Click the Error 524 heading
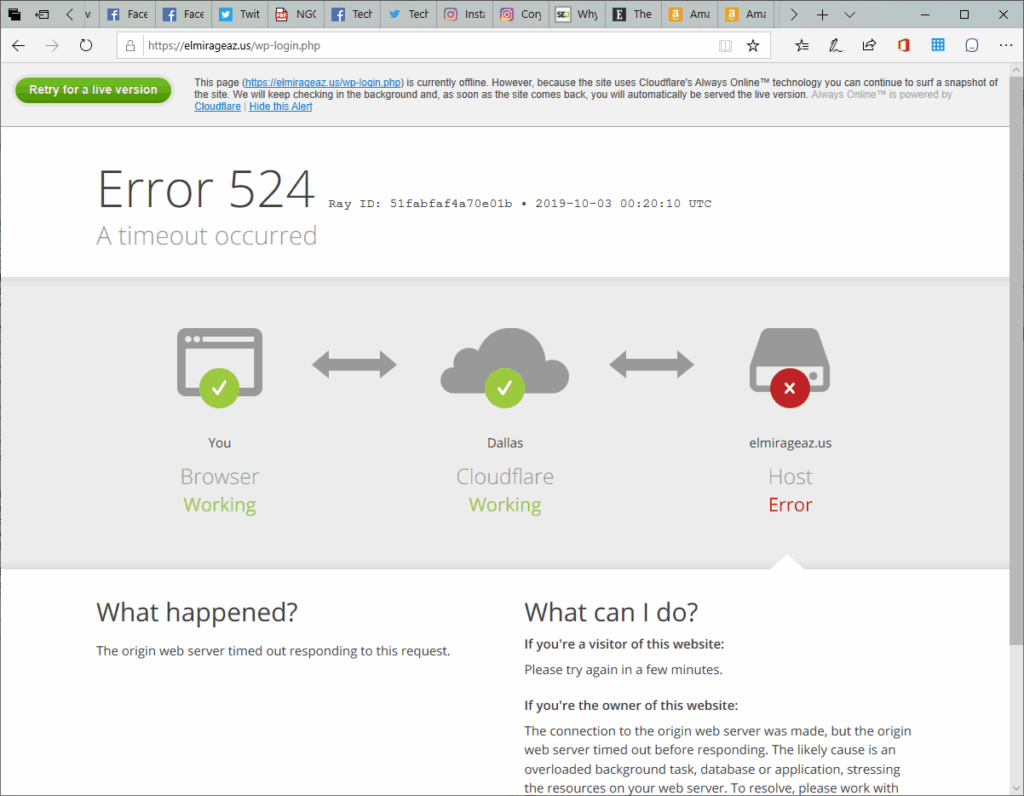This screenshot has height=796, width=1024. point(206,189)
